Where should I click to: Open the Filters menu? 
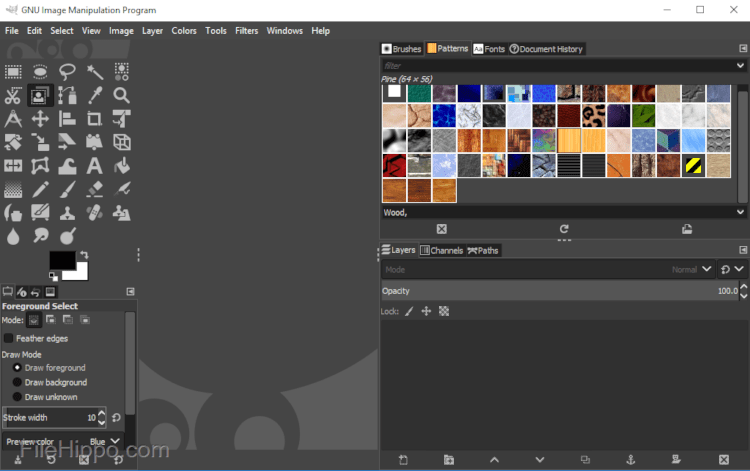coord(246,31)
